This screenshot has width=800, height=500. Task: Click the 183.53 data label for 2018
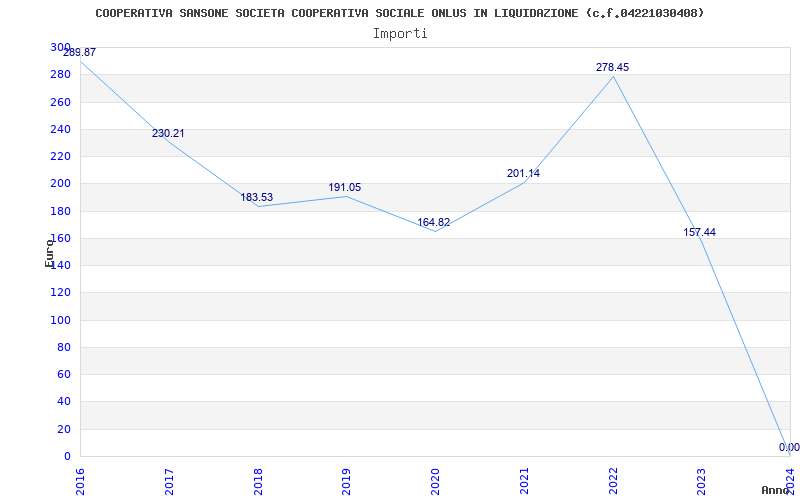coord(257,197)
